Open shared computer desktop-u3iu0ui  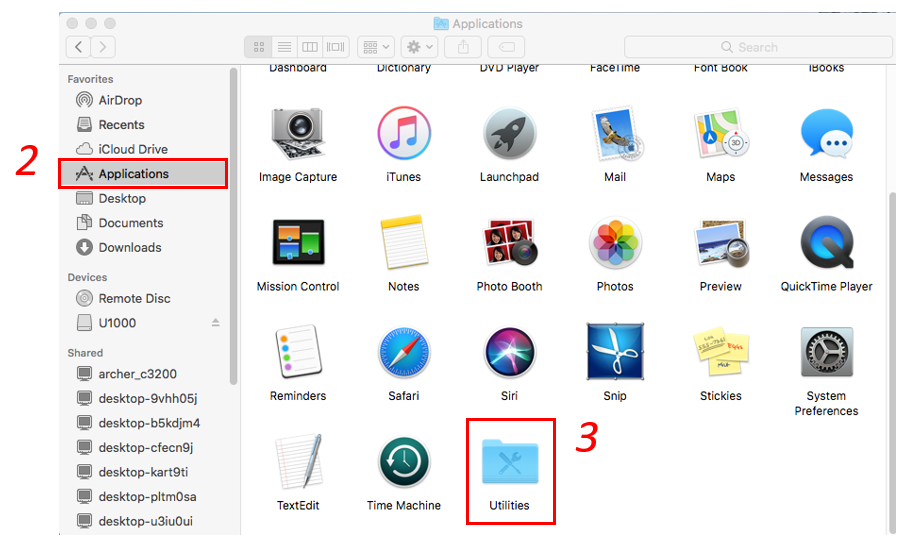click(143, 521)
